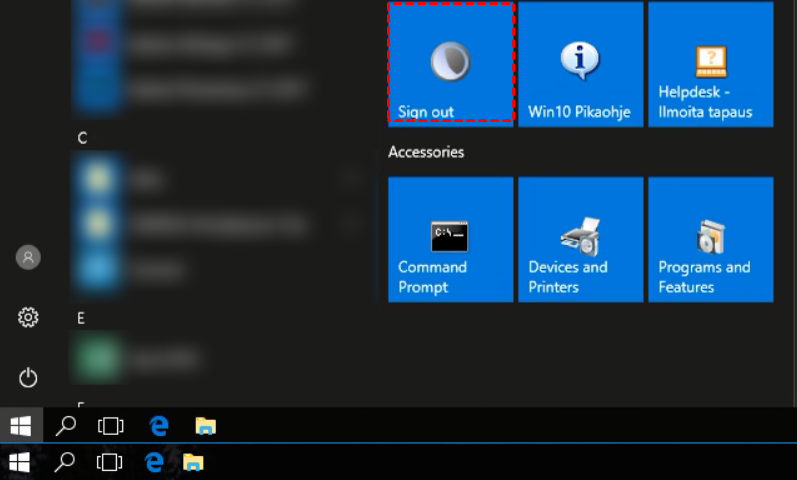This screenshot has width=797, height=480.
Task: Open the Devices and Printers tile
Action: click(x=580, y=240)
